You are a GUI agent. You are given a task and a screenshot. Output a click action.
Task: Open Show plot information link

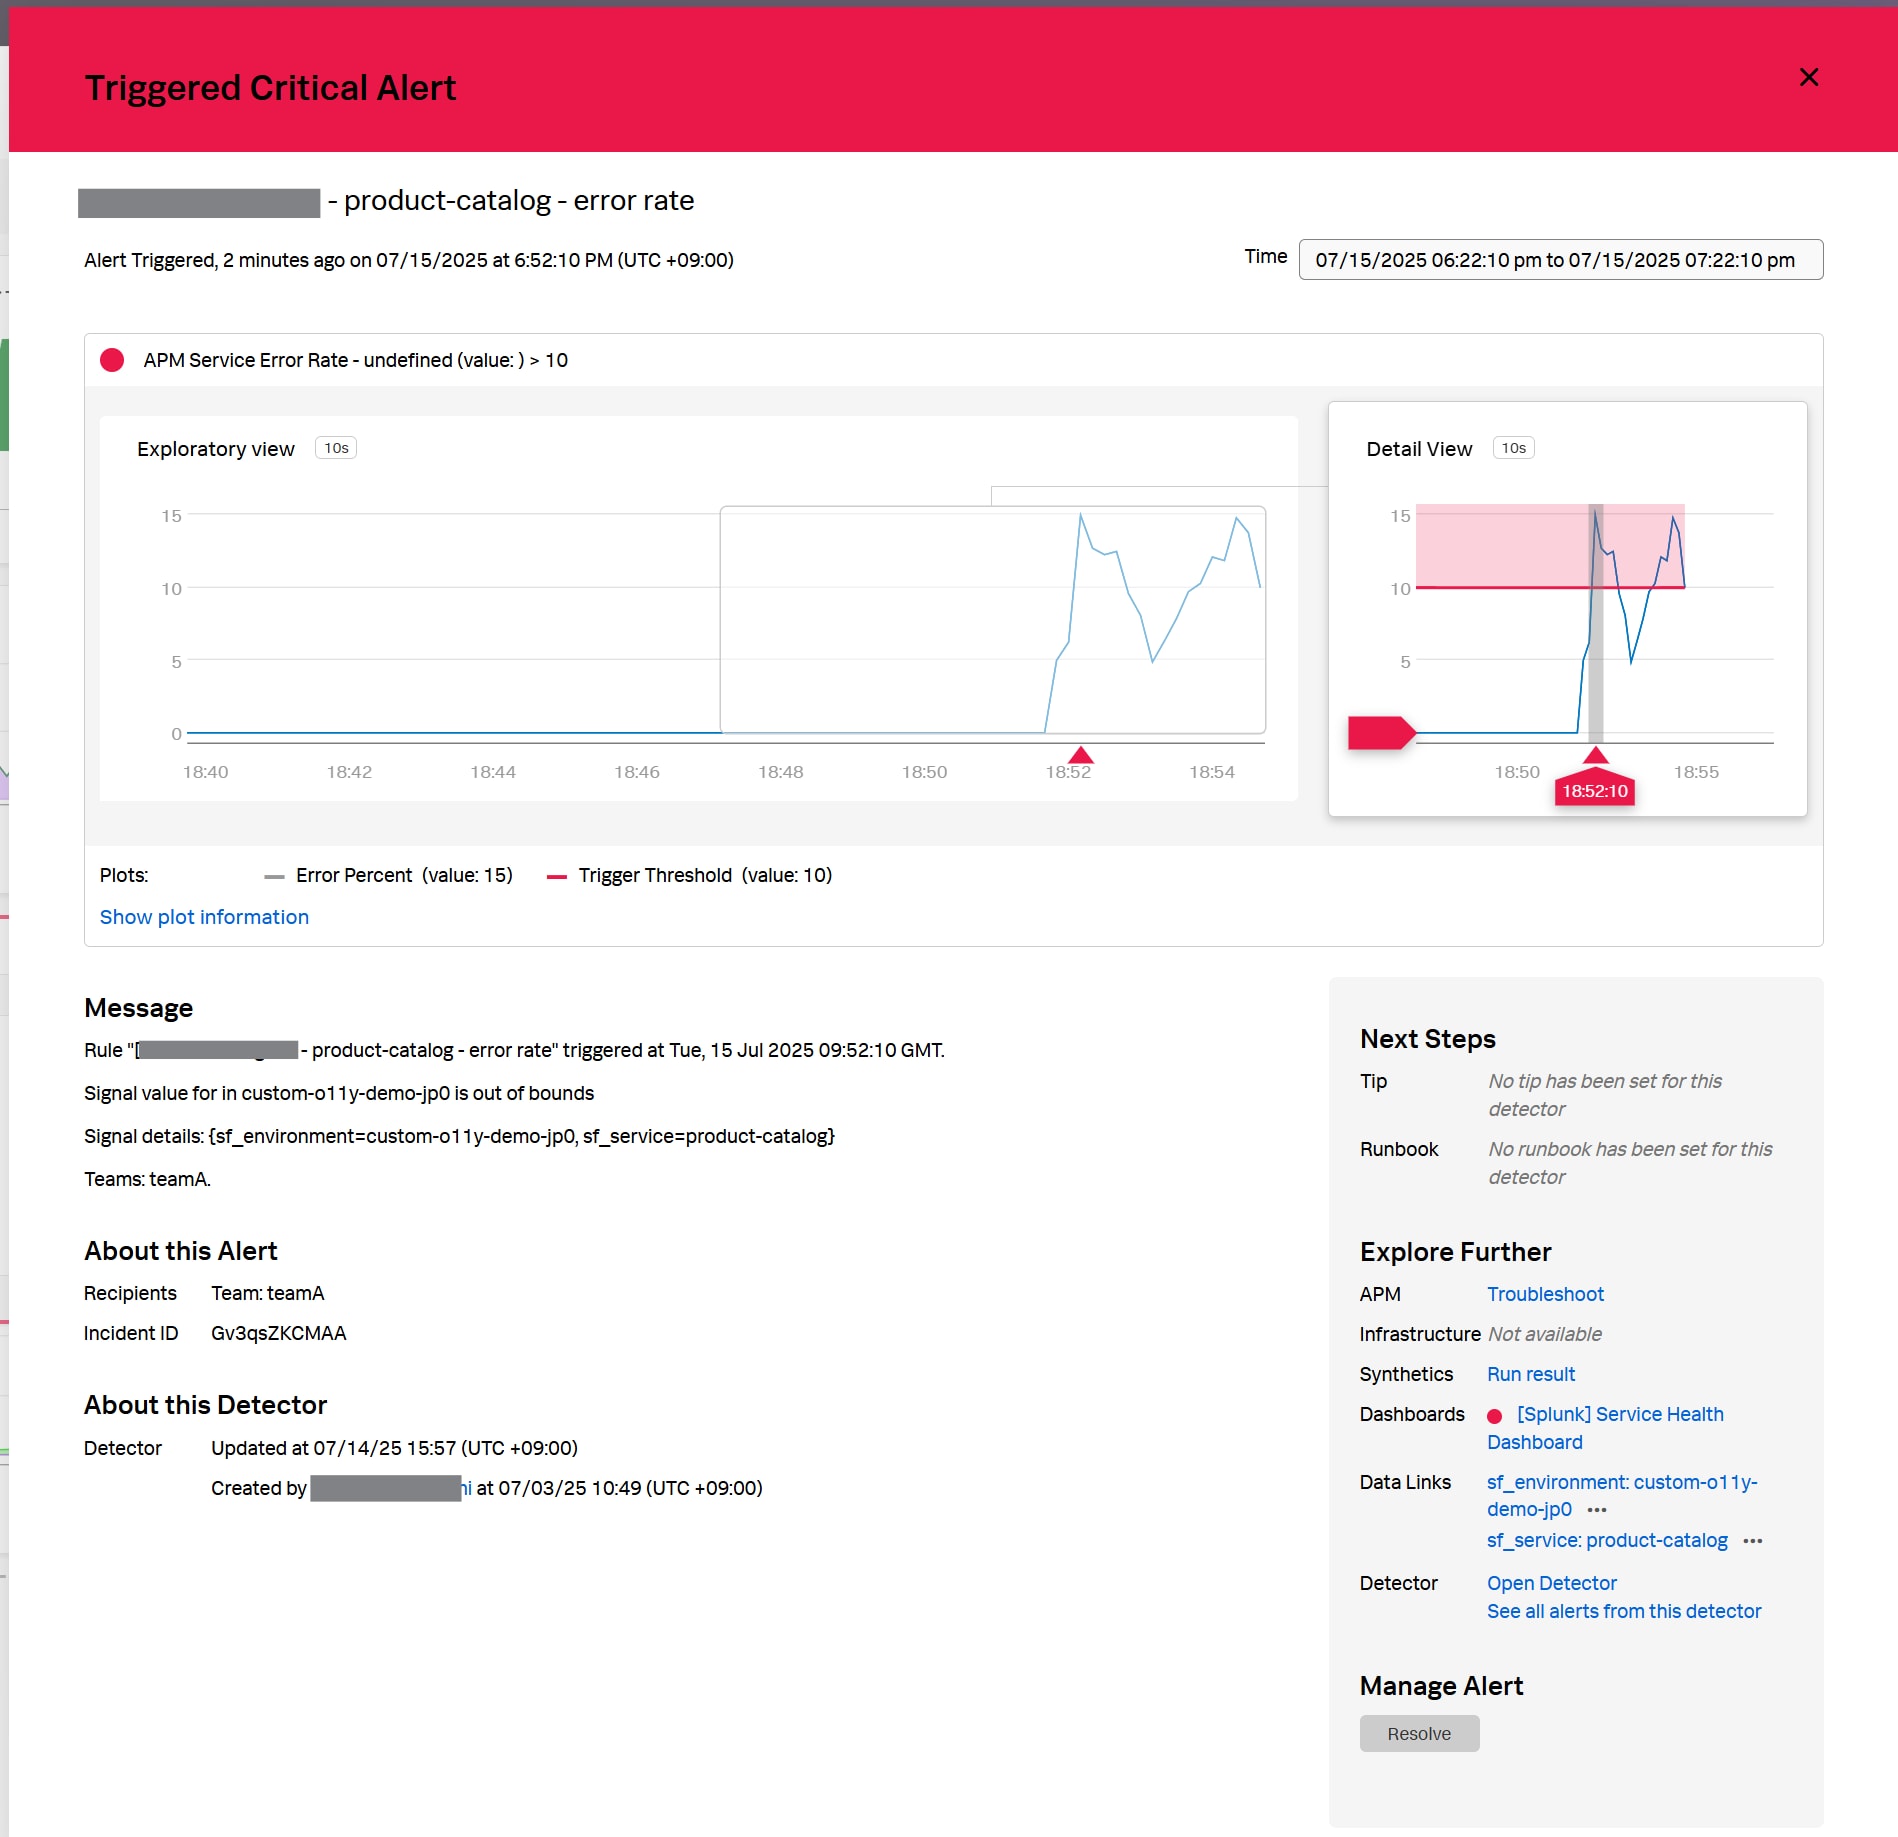pyautogui.click(x=204, y=917)
